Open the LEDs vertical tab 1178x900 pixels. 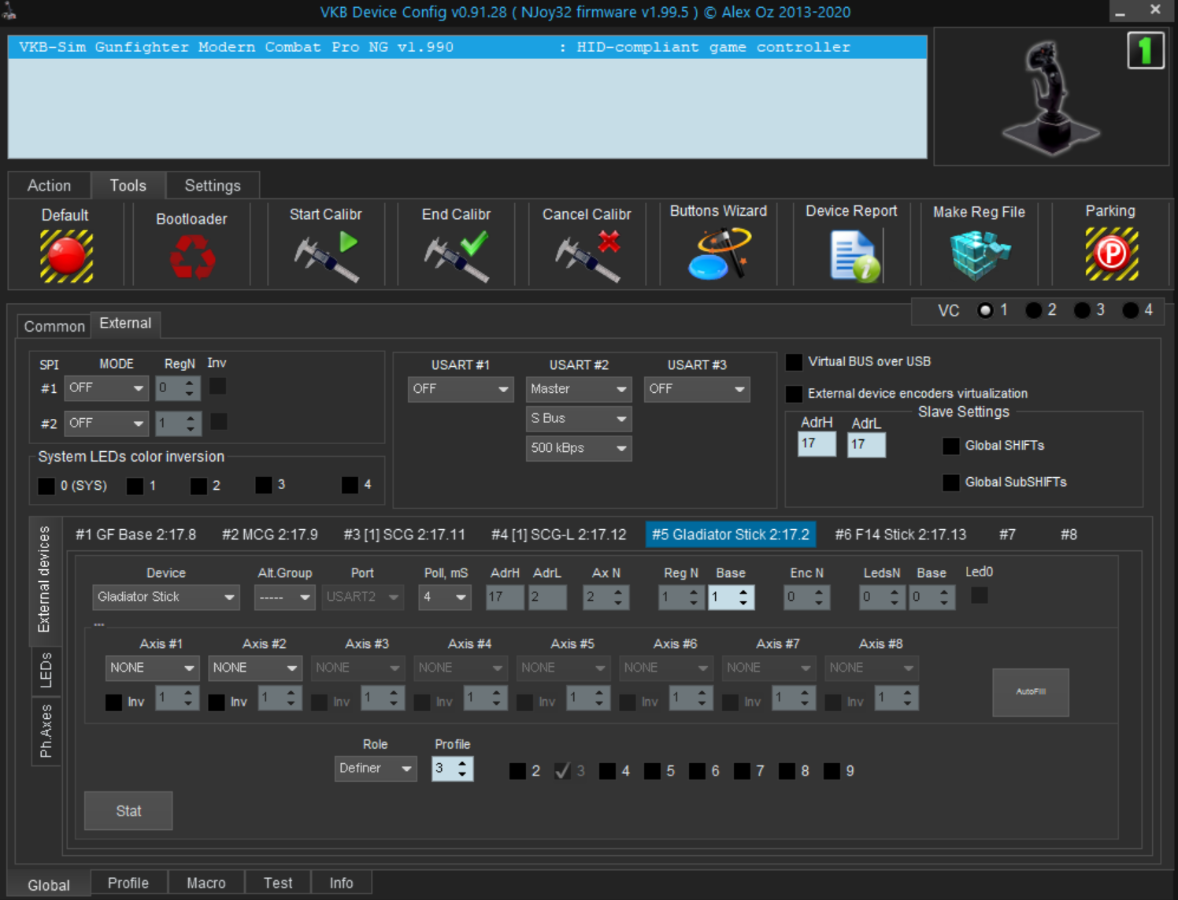point(45,670)
